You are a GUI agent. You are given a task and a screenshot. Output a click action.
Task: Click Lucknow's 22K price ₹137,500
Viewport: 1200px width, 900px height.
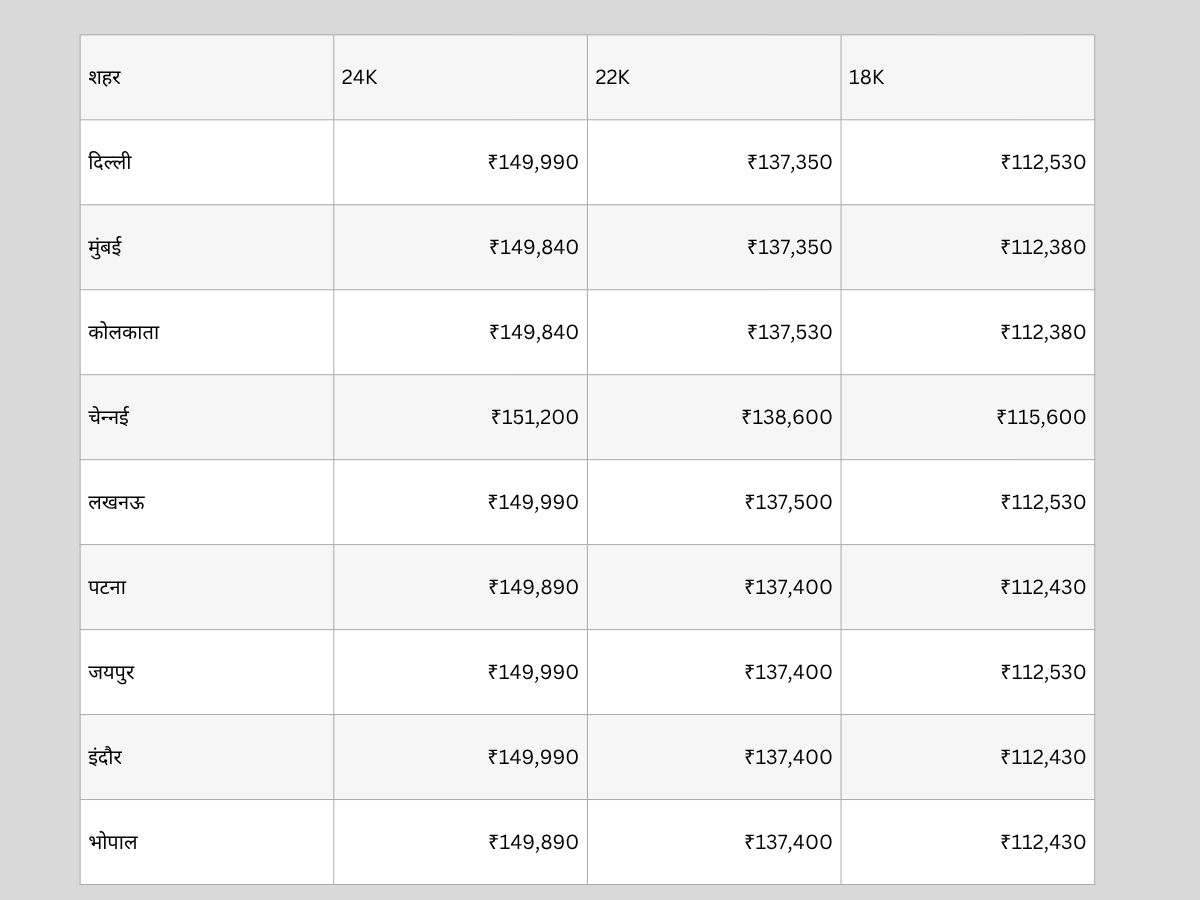788,502
